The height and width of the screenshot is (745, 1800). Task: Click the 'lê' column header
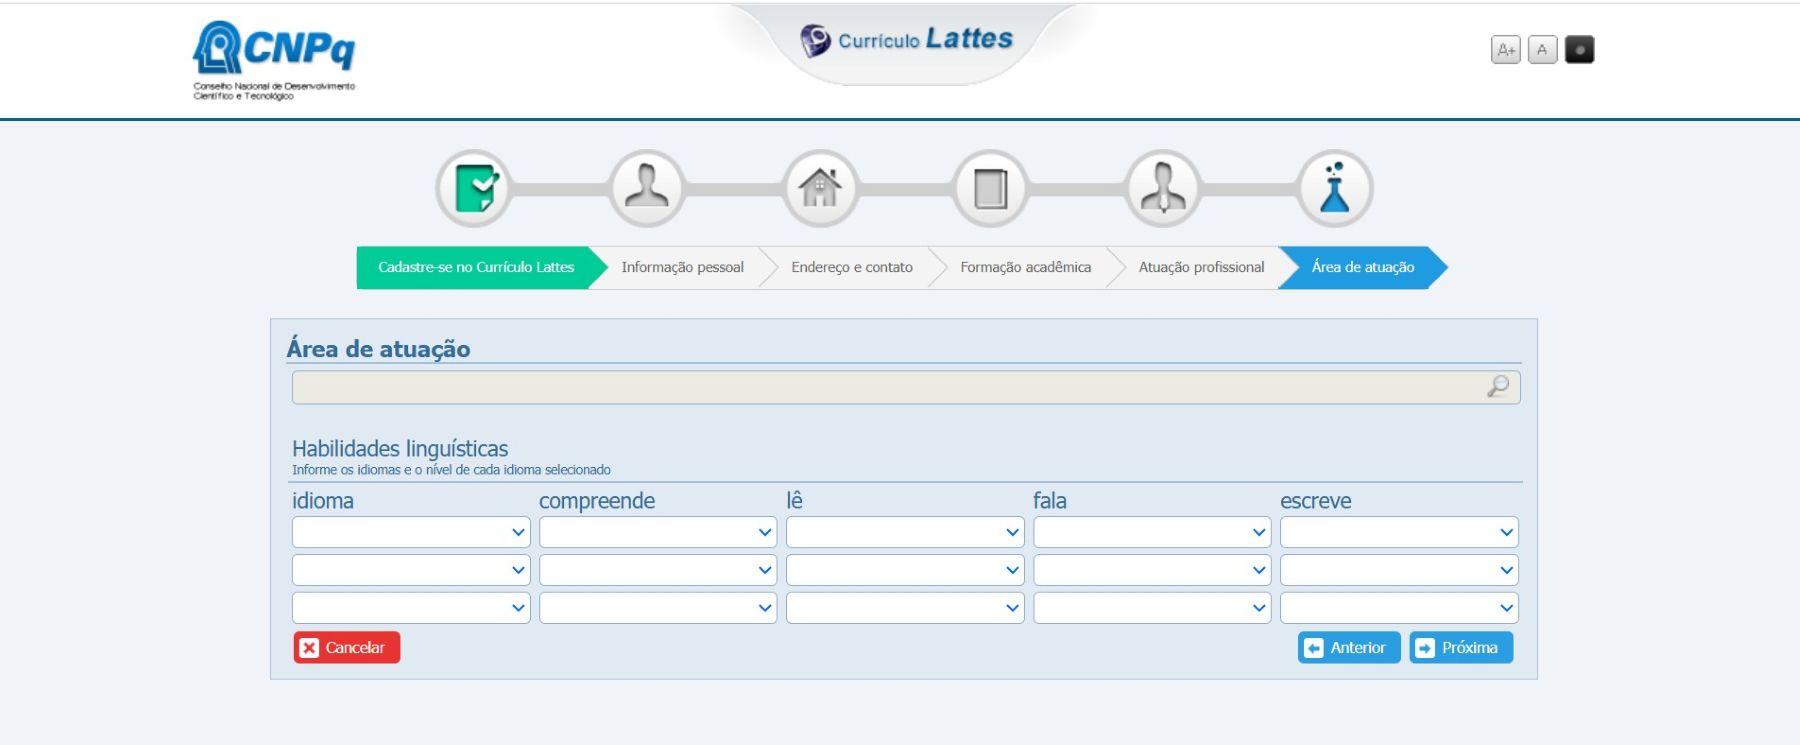tap(795, 500)
